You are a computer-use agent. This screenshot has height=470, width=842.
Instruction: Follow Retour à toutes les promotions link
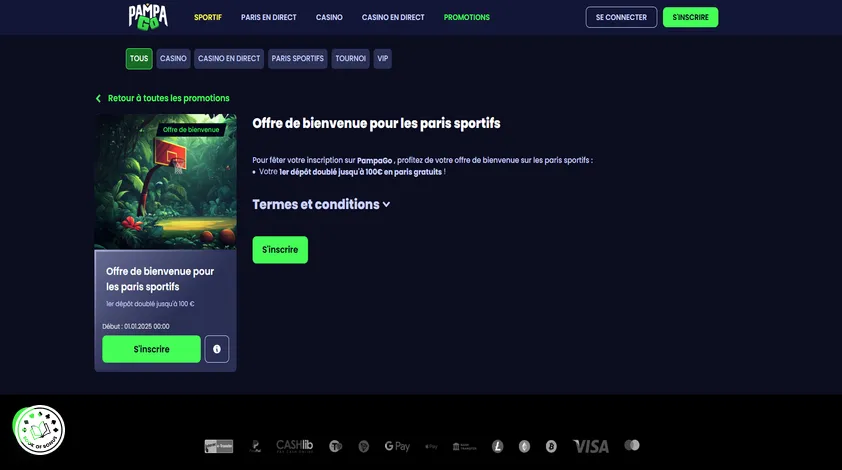click(x=169, y=98)
